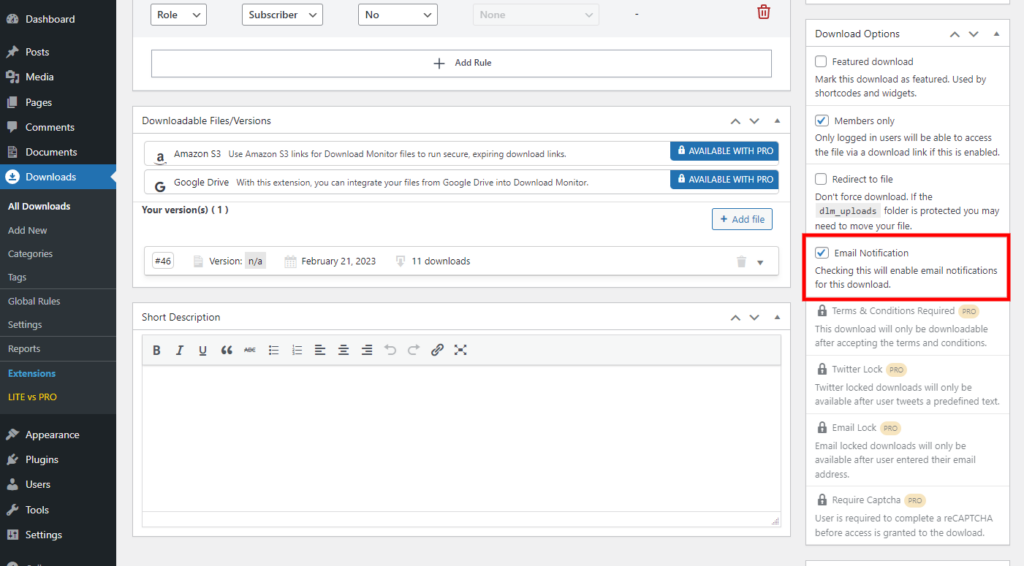The image size is (1024, 566).
Task: Align text left in editor
Action: point(319,350)
